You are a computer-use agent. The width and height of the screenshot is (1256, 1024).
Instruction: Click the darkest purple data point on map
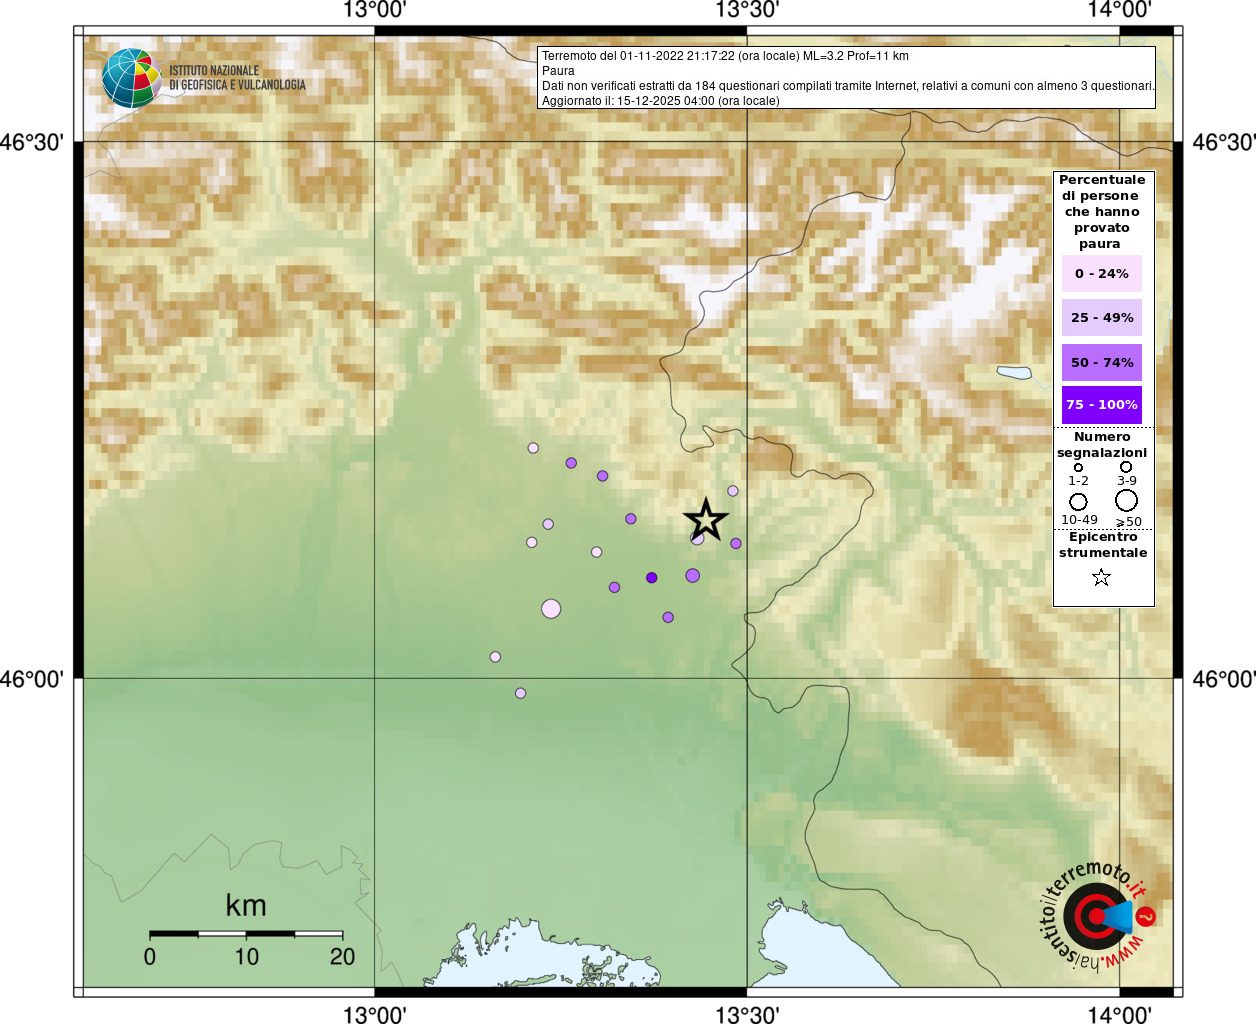(652, 577)
